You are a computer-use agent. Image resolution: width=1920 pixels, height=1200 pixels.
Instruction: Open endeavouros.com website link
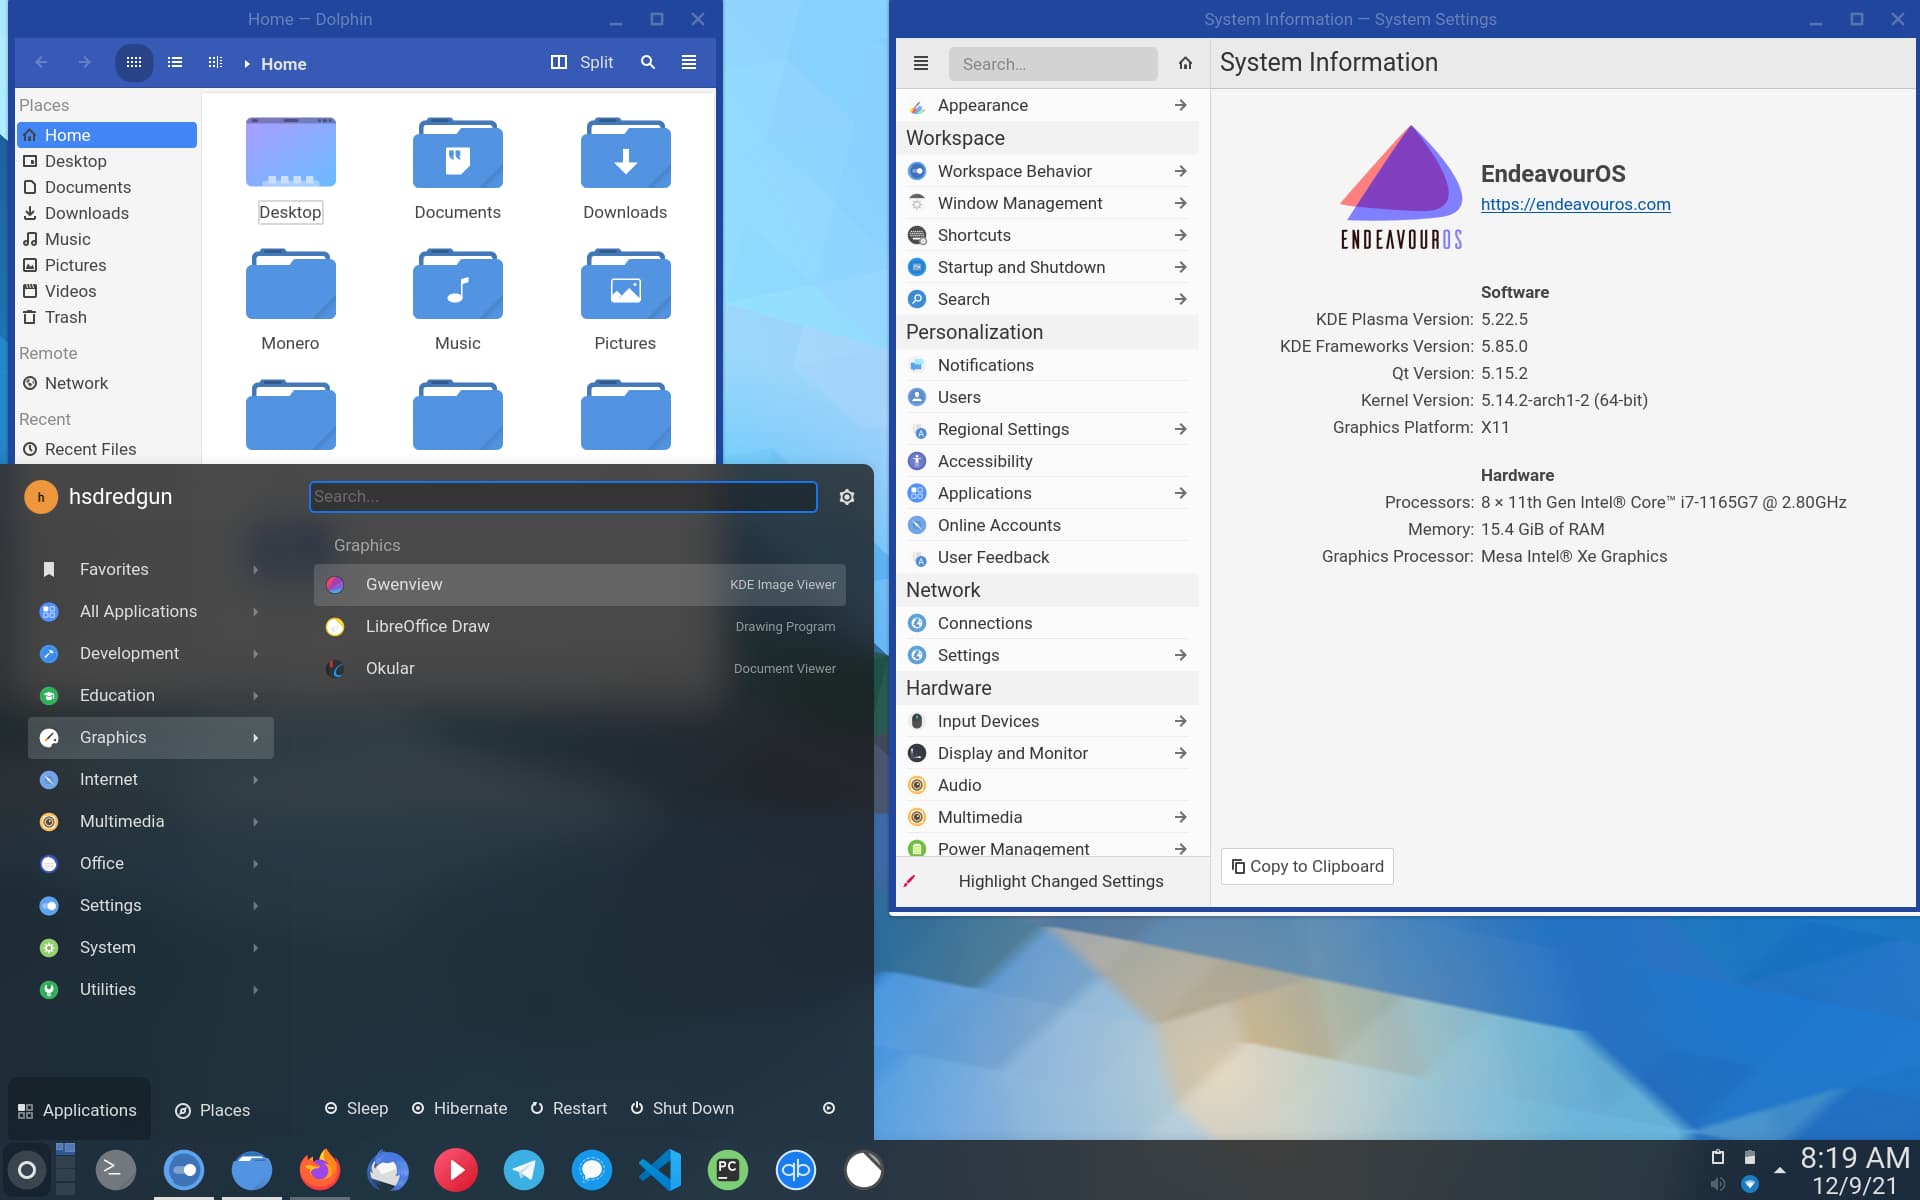[x=1575, y=205]
